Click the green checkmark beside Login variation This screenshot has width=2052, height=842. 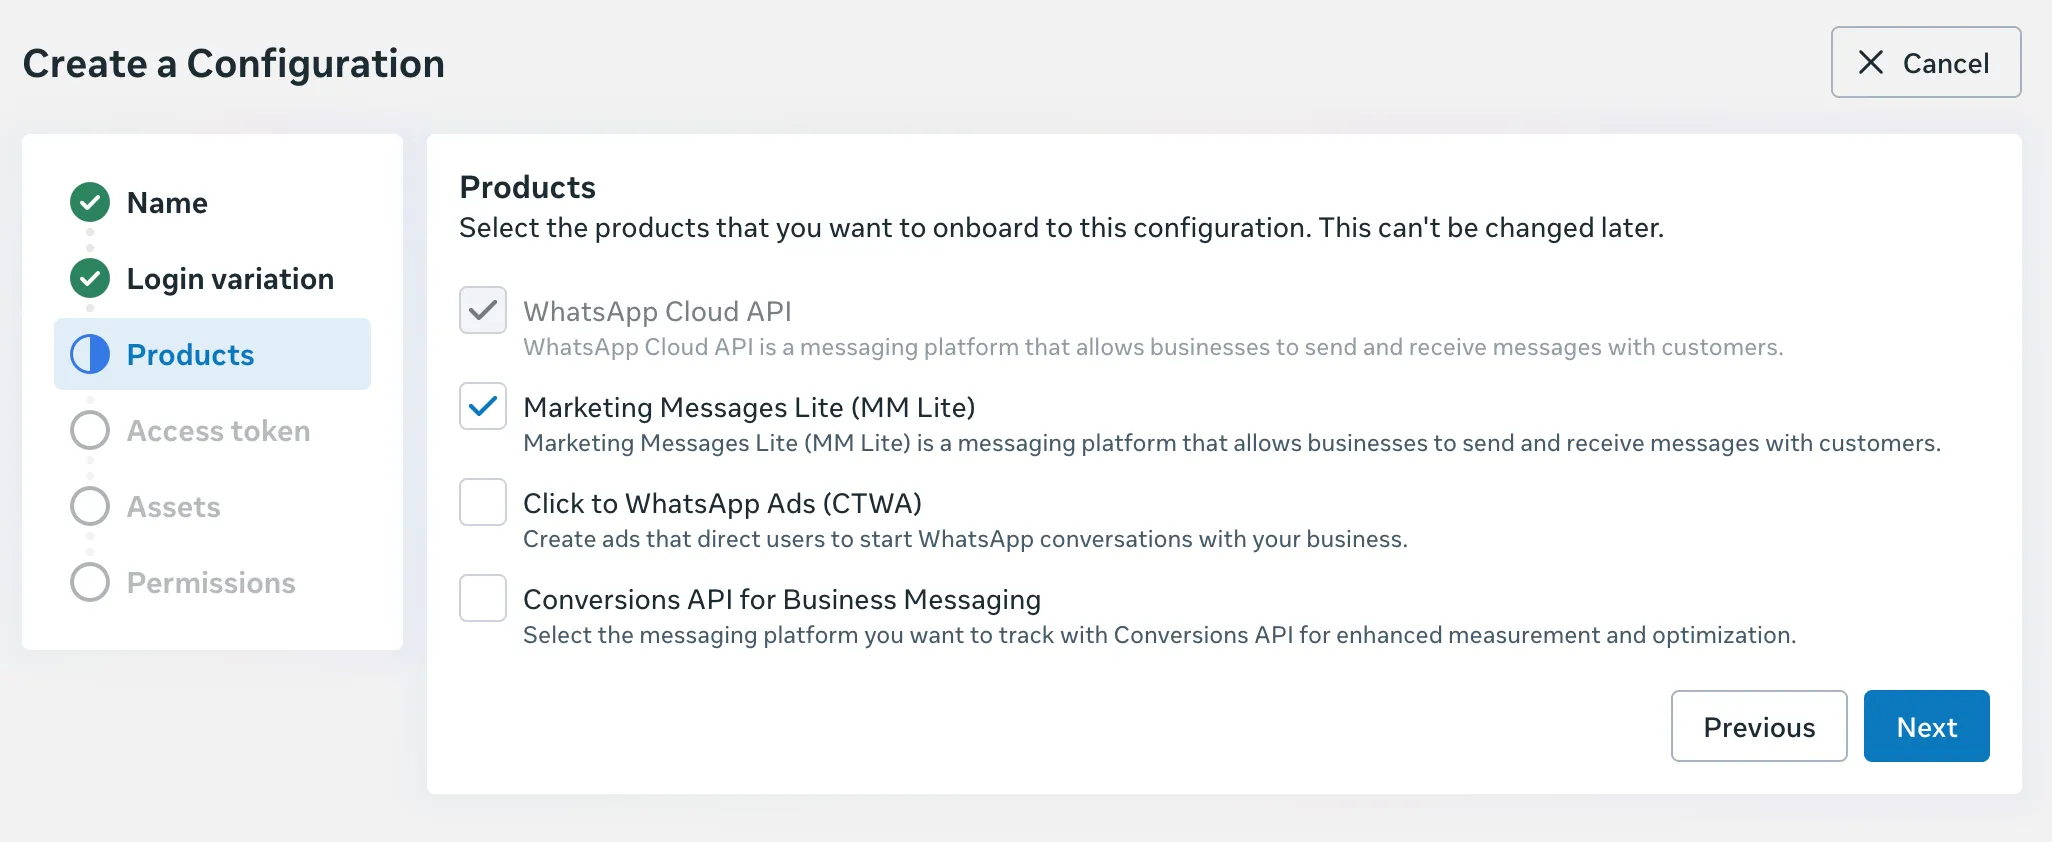pos(90,279)
